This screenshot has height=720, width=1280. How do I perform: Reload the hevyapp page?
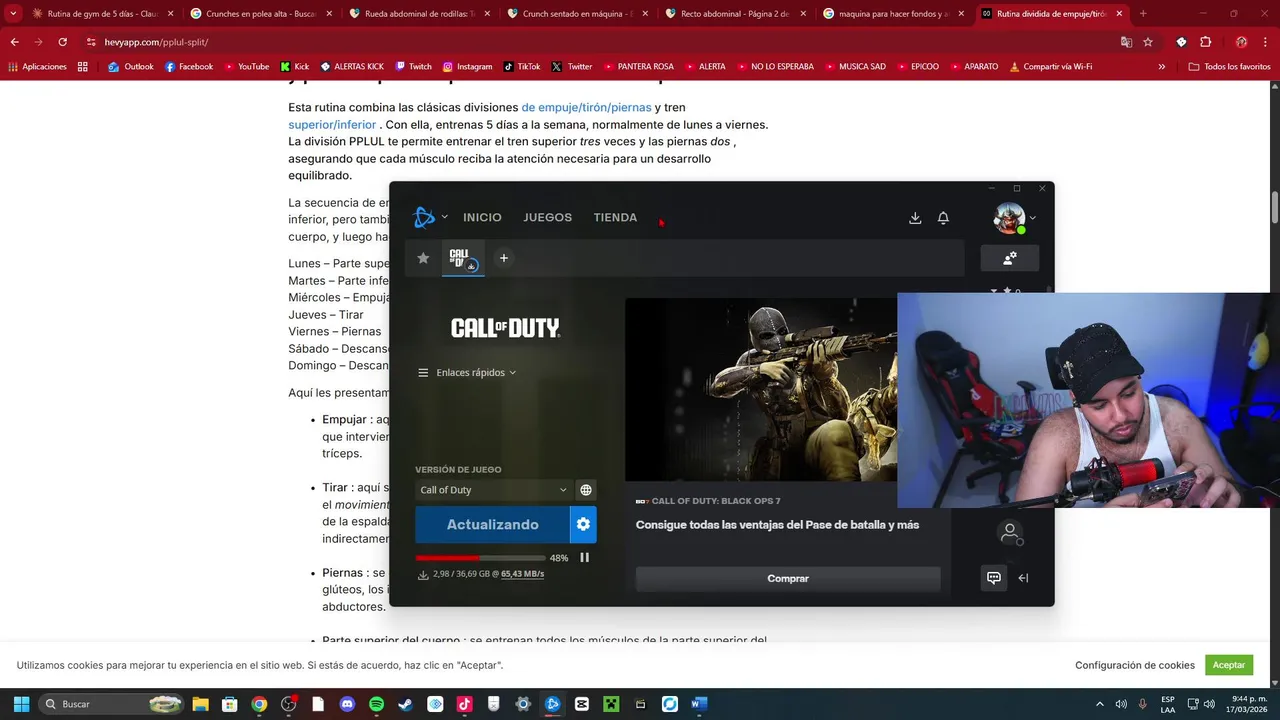(x=62, y=42)
